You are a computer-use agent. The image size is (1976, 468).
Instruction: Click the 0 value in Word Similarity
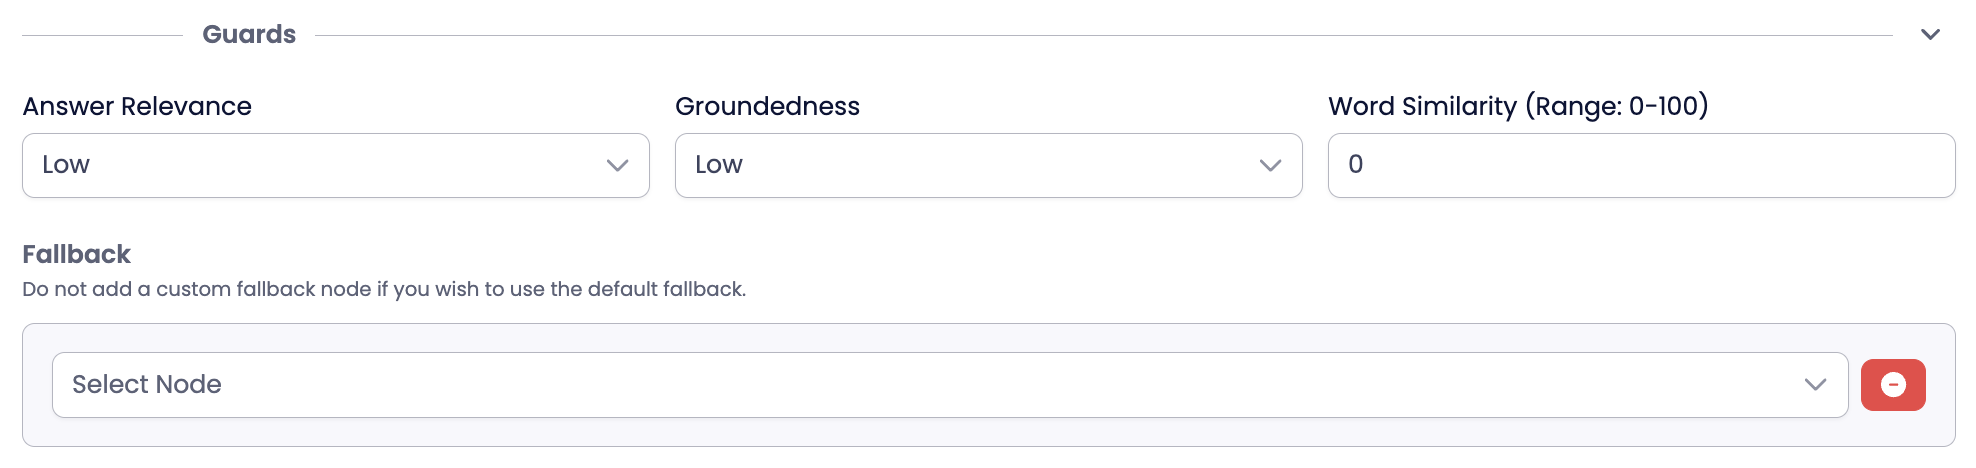pos(1356,165)
